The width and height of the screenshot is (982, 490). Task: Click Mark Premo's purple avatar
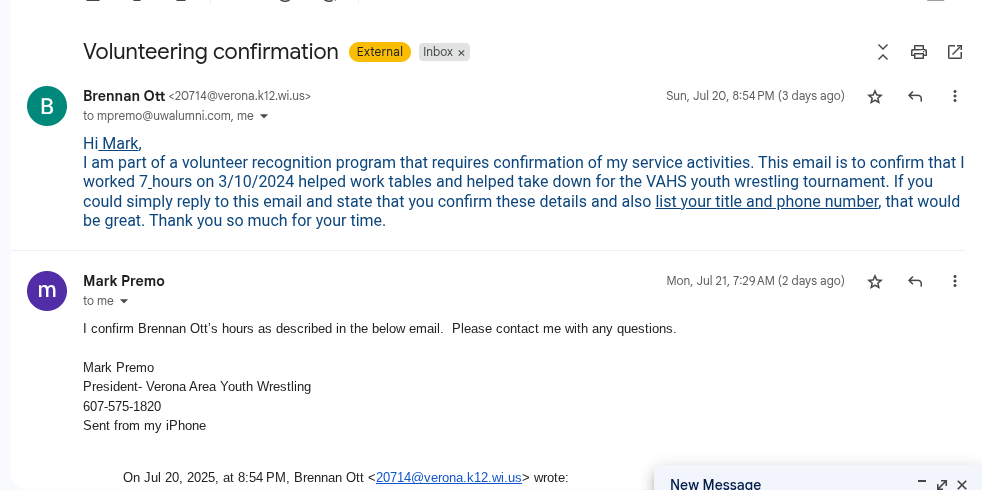click(x=47, y=291)
